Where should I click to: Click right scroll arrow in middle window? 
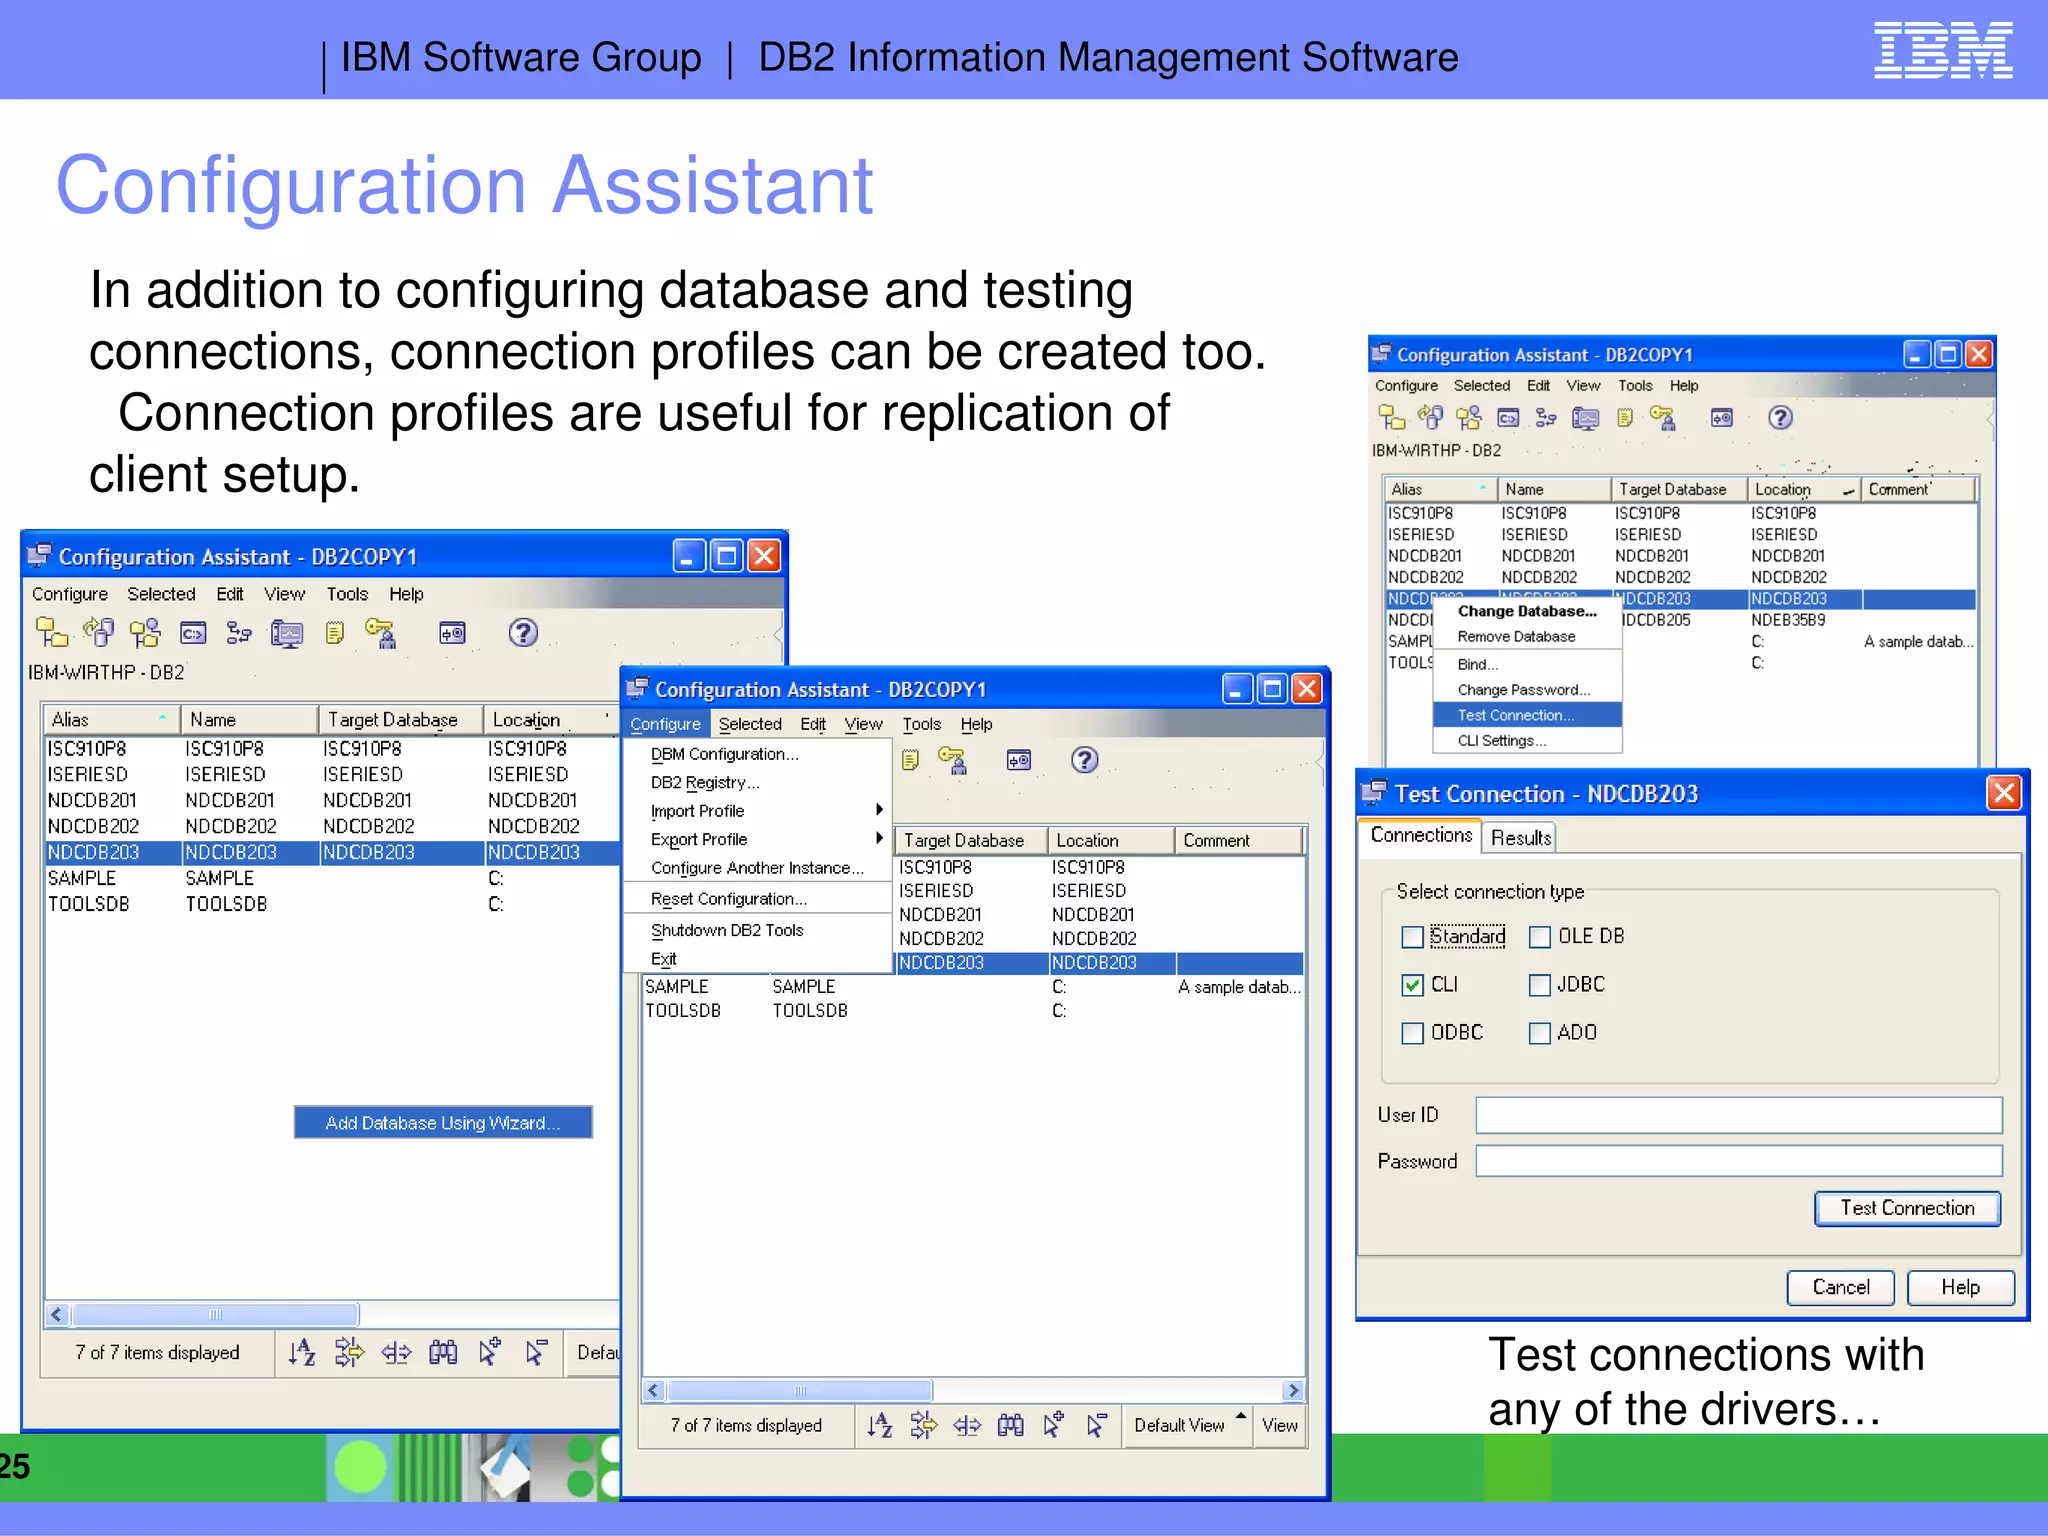click(x=1293, y=1390)
